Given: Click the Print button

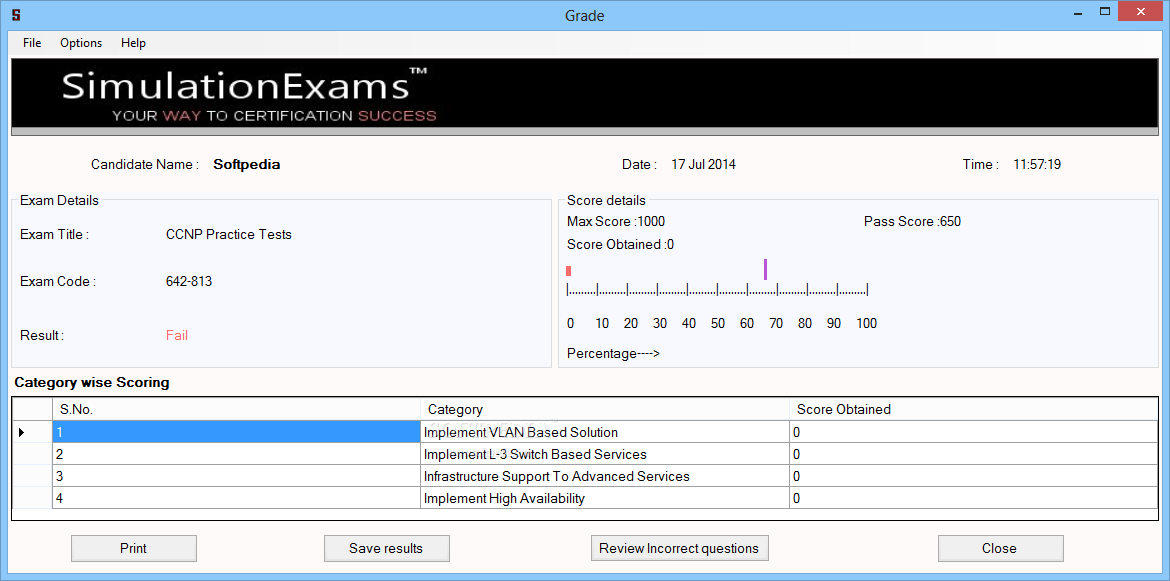Looking at the screenshot, I should [134, 548].
